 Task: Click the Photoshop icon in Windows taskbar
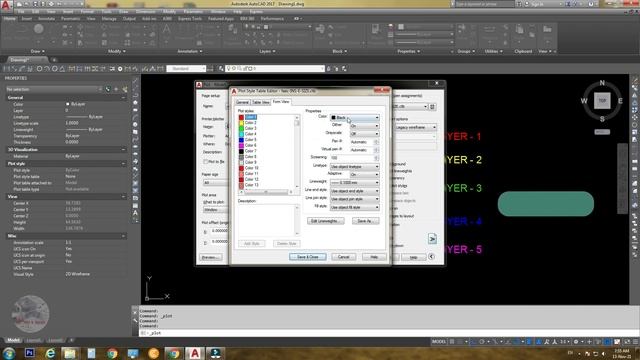coord(29,353)
